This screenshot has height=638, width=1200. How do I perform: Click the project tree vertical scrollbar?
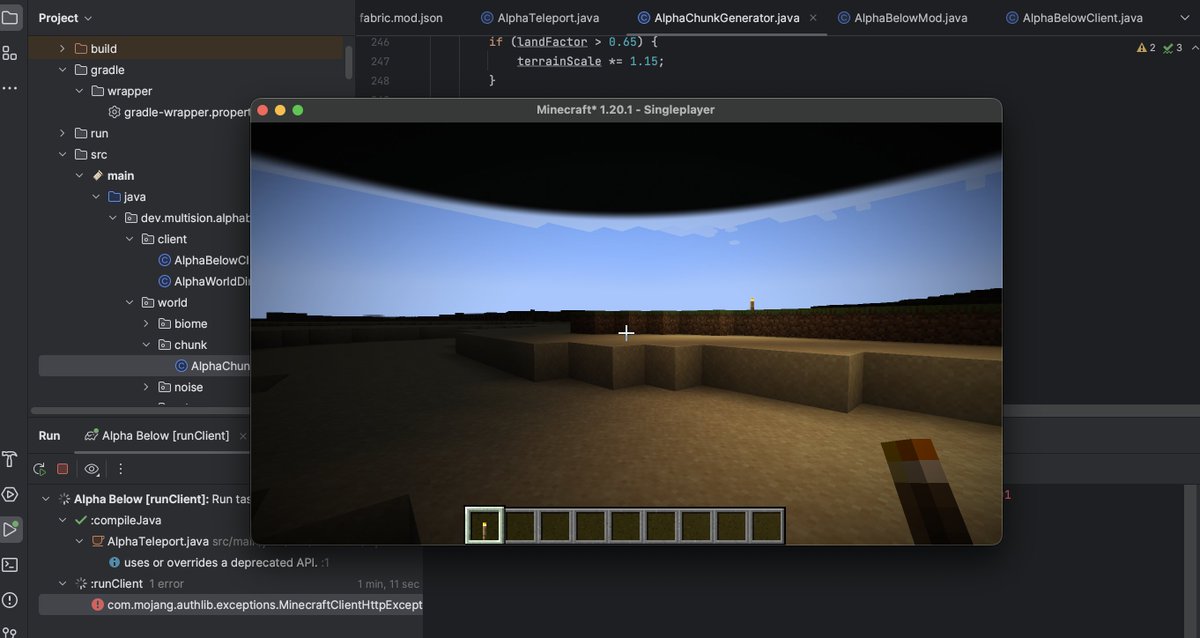coord(348,62)
